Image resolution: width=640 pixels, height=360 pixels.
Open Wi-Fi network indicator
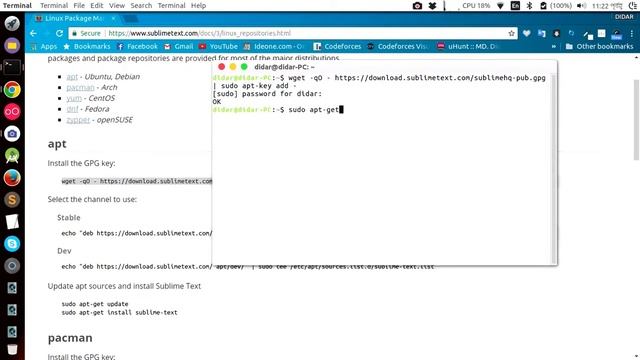[500, 6]
